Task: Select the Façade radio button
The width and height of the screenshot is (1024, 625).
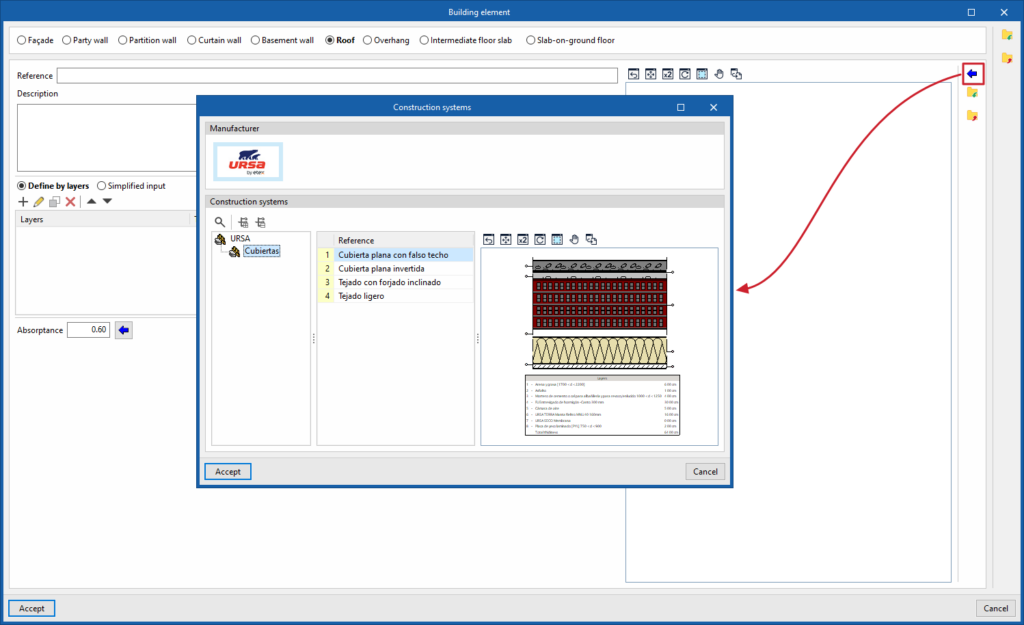Action: (x=22, y=40)
